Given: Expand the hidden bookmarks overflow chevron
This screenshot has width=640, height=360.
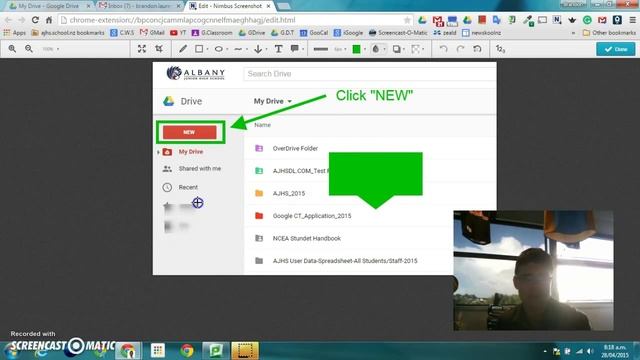Looking at the screenshot, I should (573, 33).
